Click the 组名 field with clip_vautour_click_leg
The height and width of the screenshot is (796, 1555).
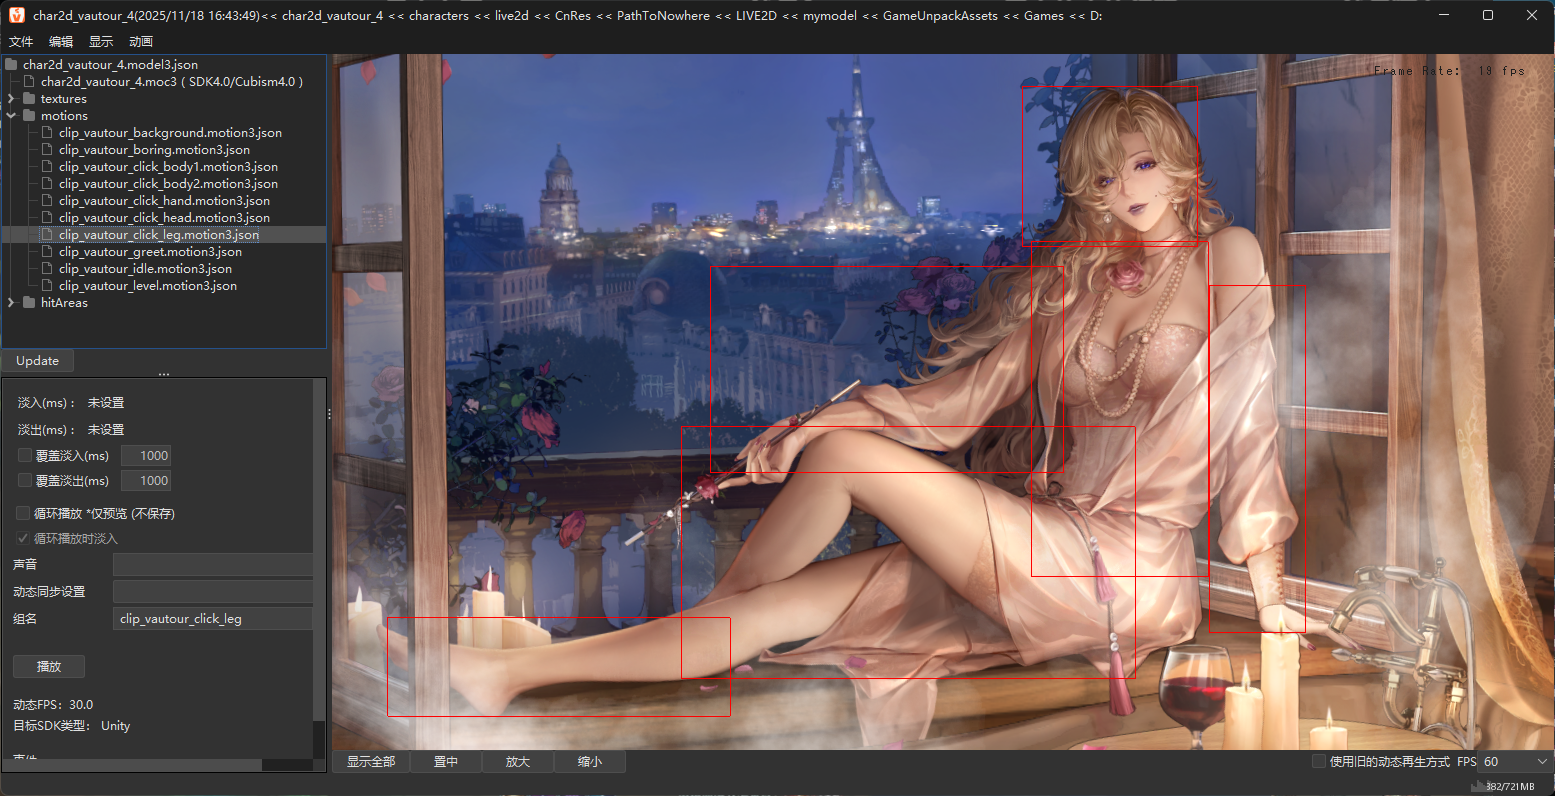point(213,619)
